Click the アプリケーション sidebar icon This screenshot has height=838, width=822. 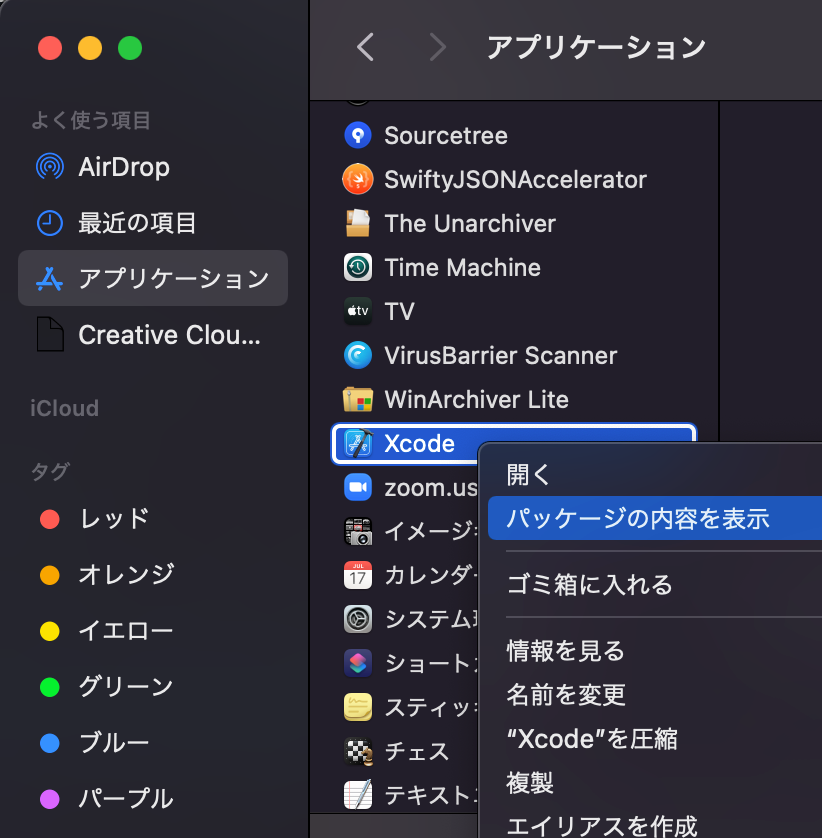[x=50, y=278]
